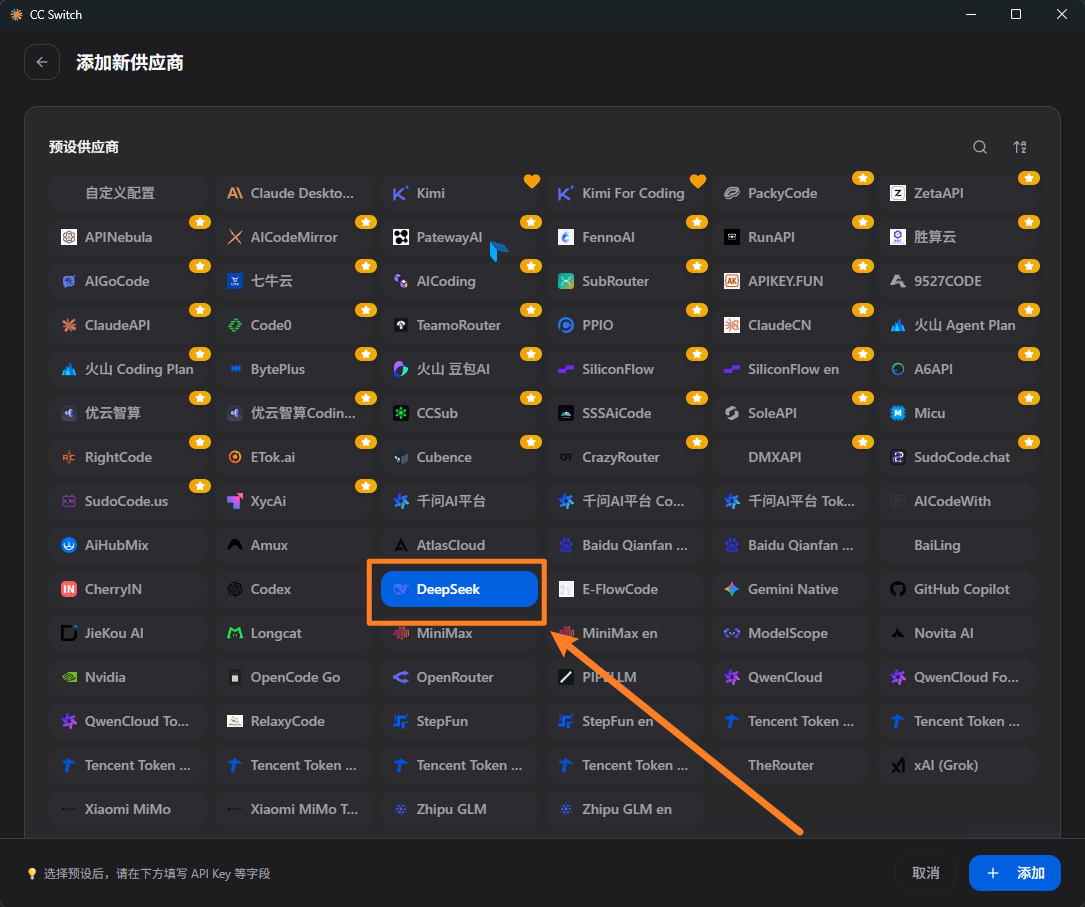The image size is (1085, 907).
Task: Select the 9527CODE preset
Action: coord(957,281)
